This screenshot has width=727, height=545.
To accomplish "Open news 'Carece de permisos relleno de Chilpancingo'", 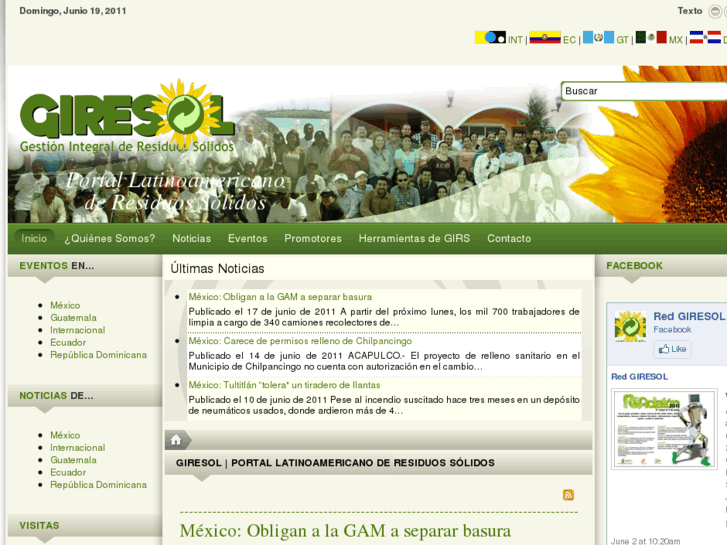I will pyautogui.click(x=300, y=341).
